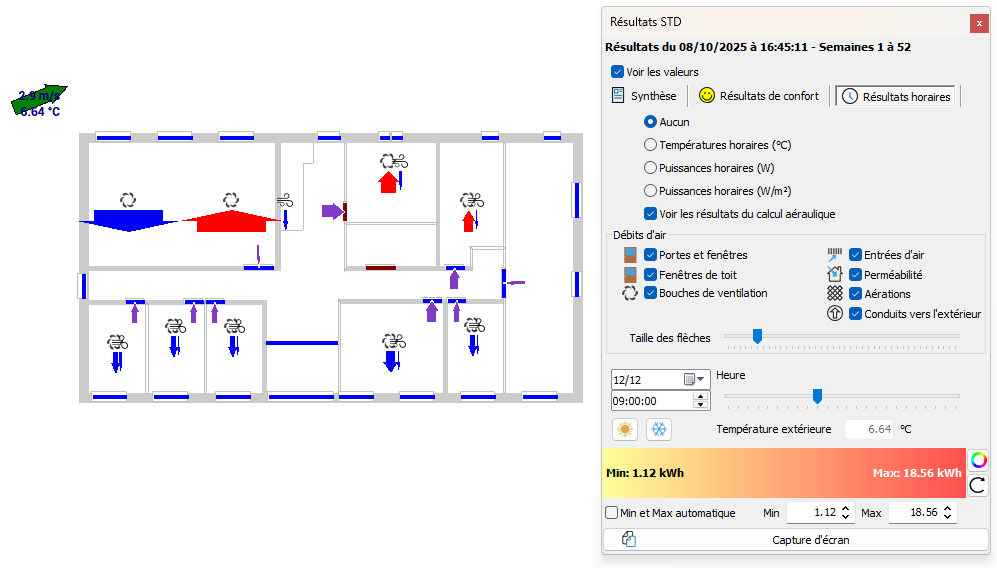
Task: Click the green wind direction arrow
Action: [x=39, y=99]
